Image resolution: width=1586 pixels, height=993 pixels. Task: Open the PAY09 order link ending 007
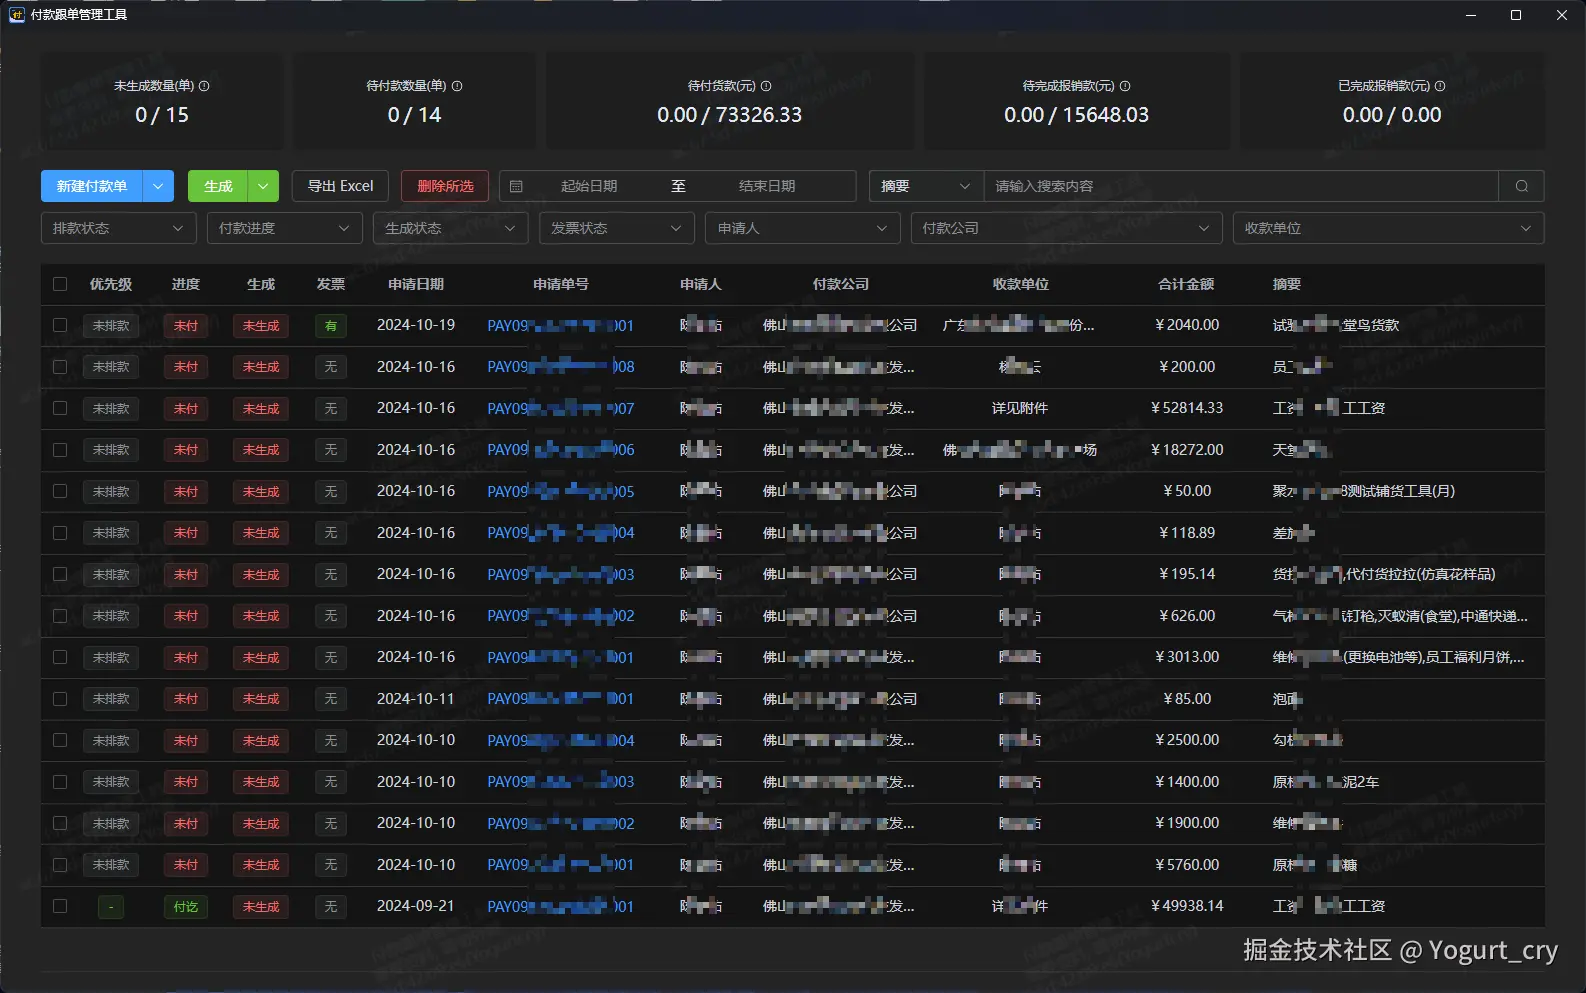(561, 408)
